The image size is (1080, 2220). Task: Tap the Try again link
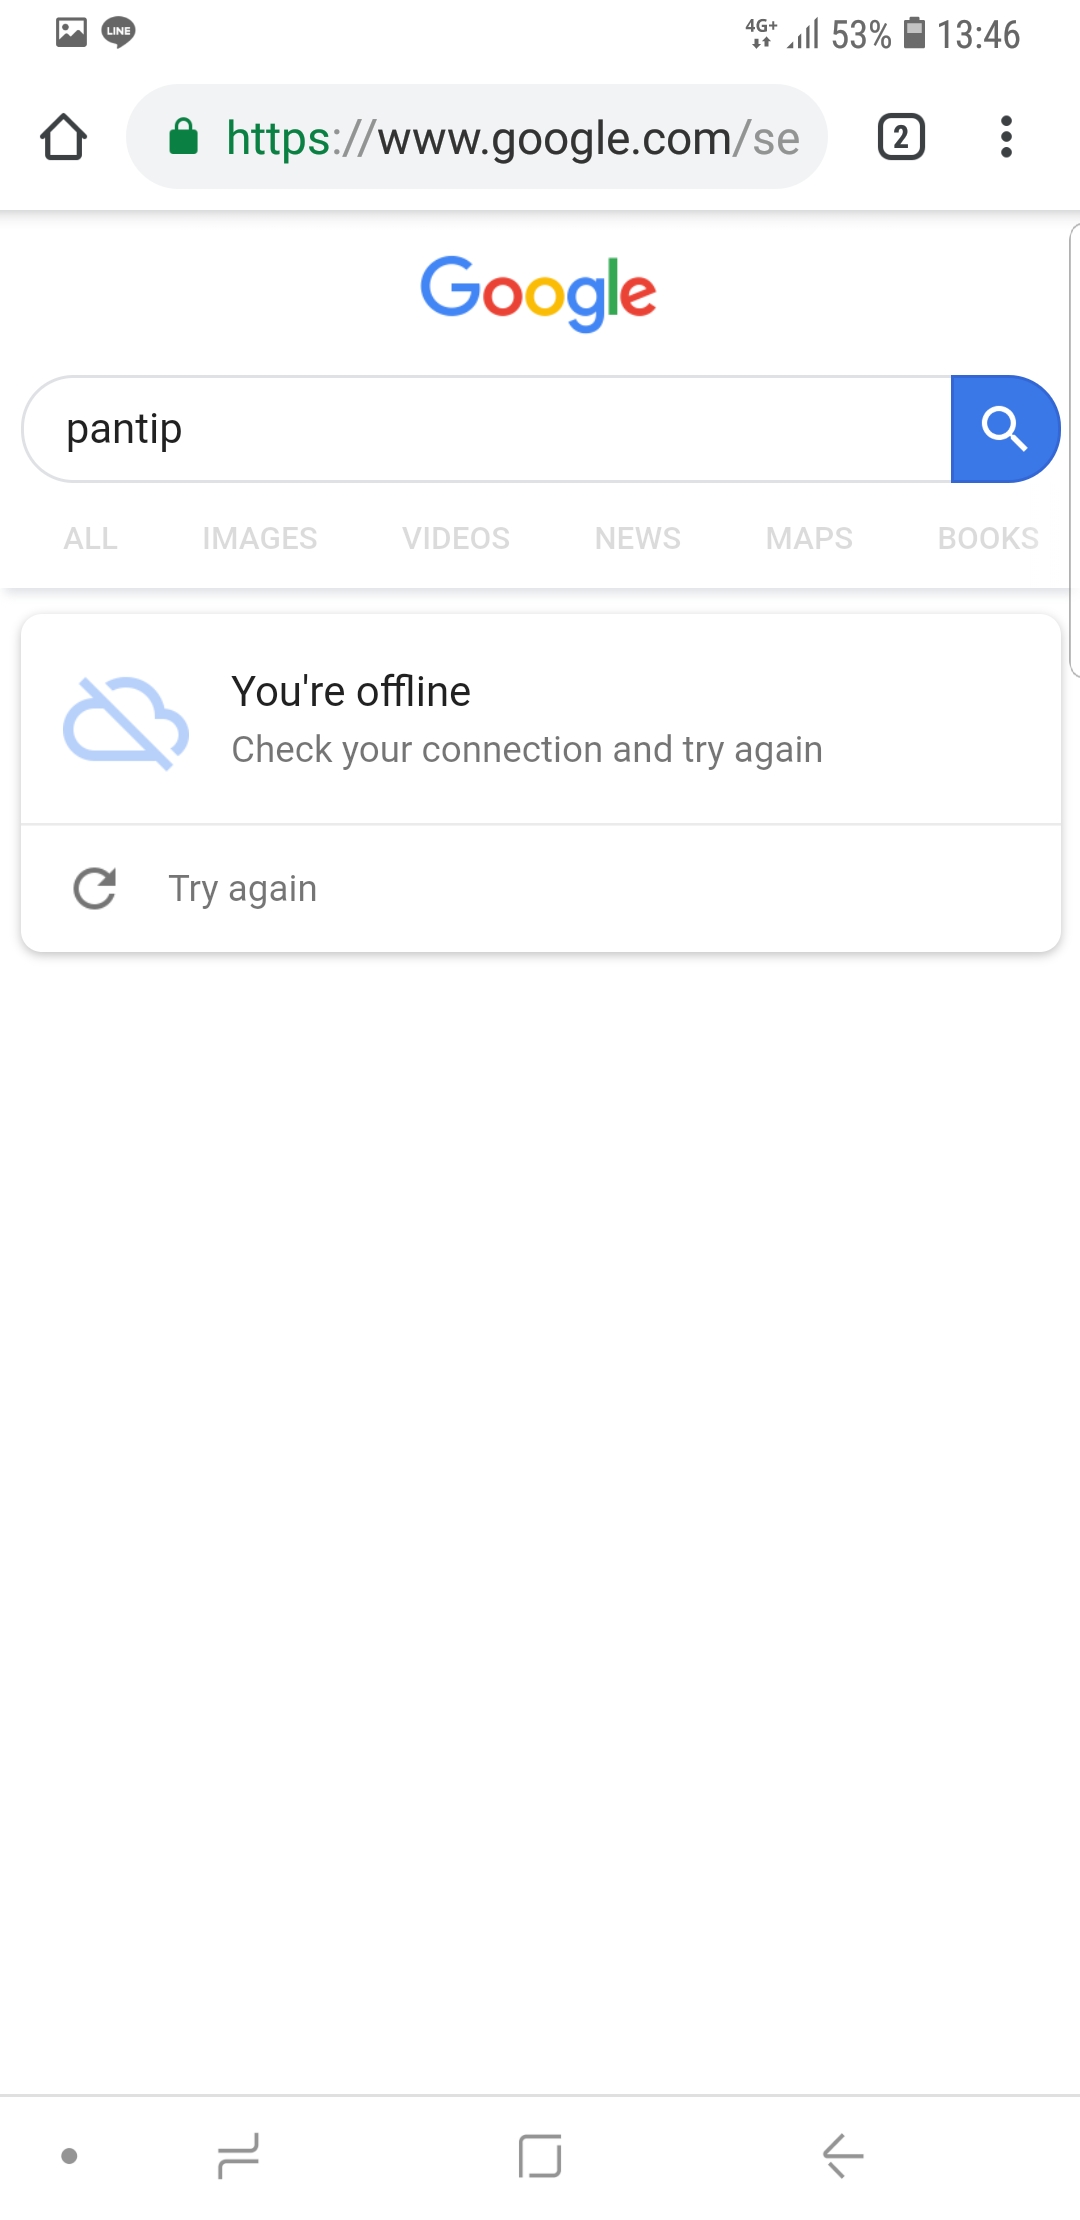242,888
